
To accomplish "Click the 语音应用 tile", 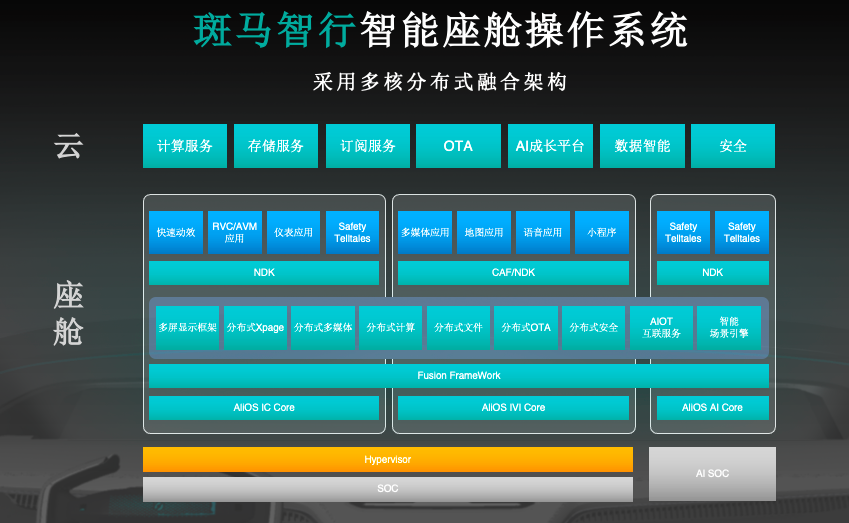I will tap(543, 232).
